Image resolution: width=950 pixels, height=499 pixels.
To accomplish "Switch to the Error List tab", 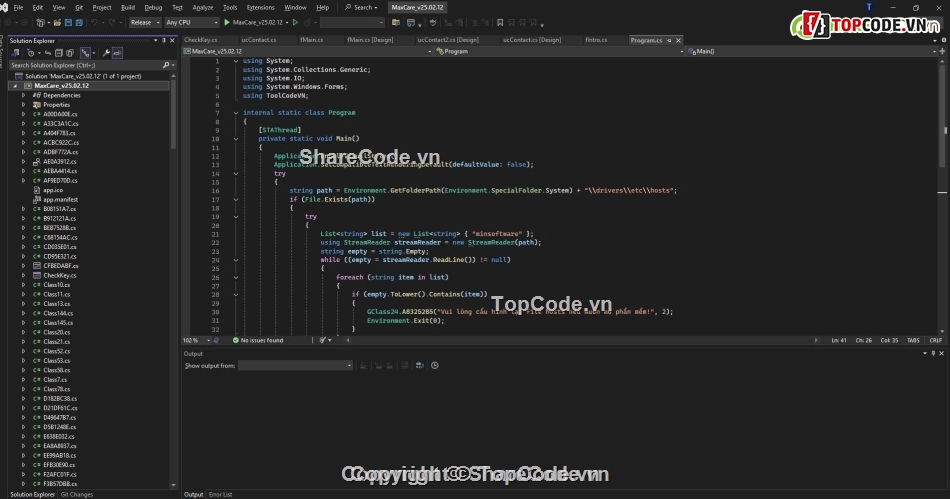I will (x=221, y=494).
